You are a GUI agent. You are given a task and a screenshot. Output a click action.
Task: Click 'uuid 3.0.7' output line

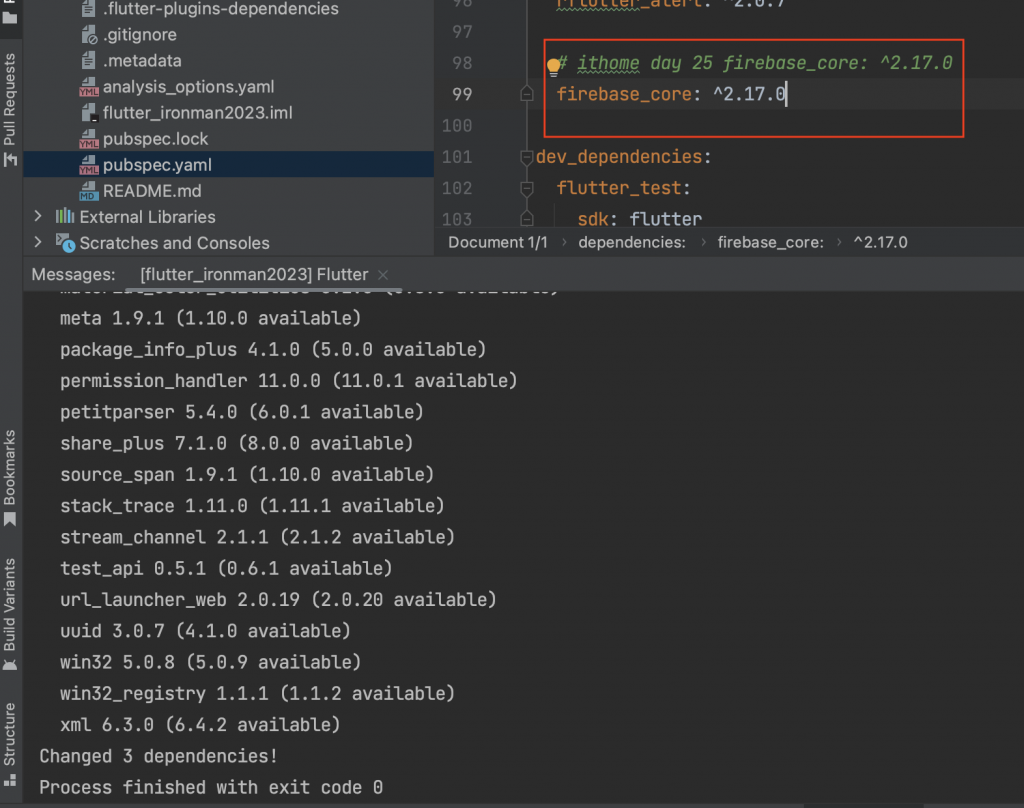click(x=205, y=632)
